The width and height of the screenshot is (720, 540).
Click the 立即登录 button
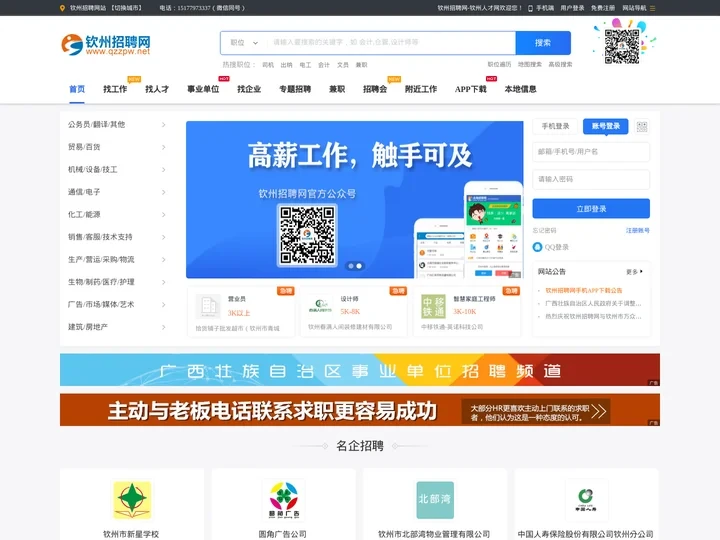pos(591,209)
